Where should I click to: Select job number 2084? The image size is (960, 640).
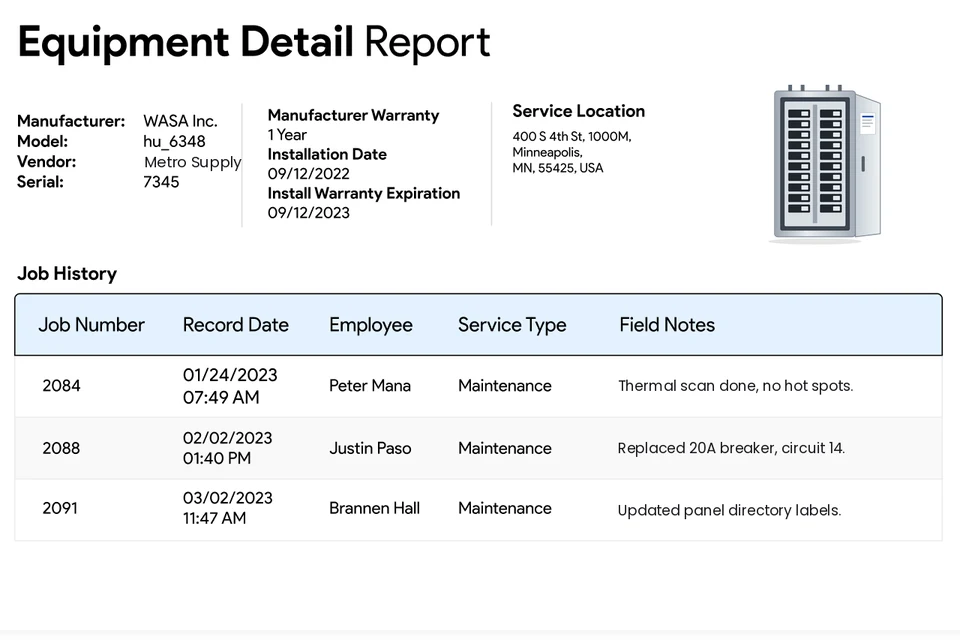61,386
